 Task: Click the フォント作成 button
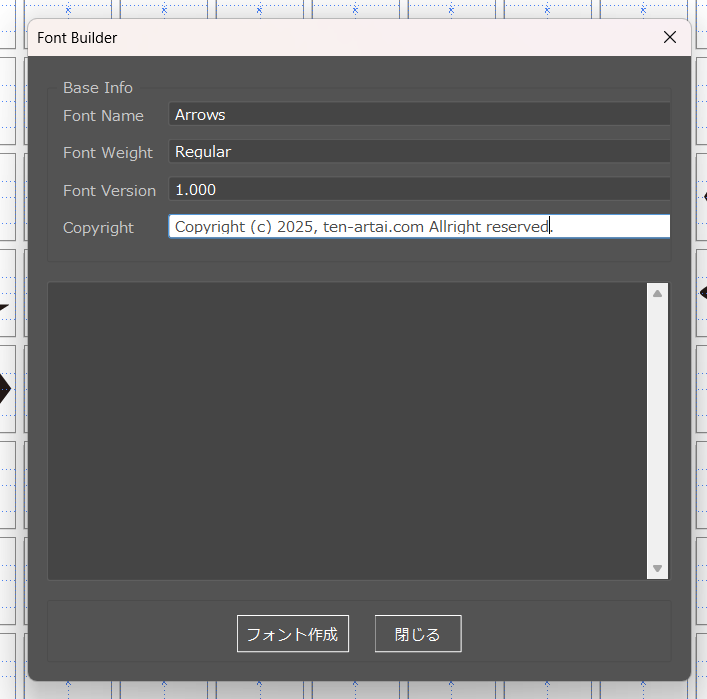pos(293,634)
